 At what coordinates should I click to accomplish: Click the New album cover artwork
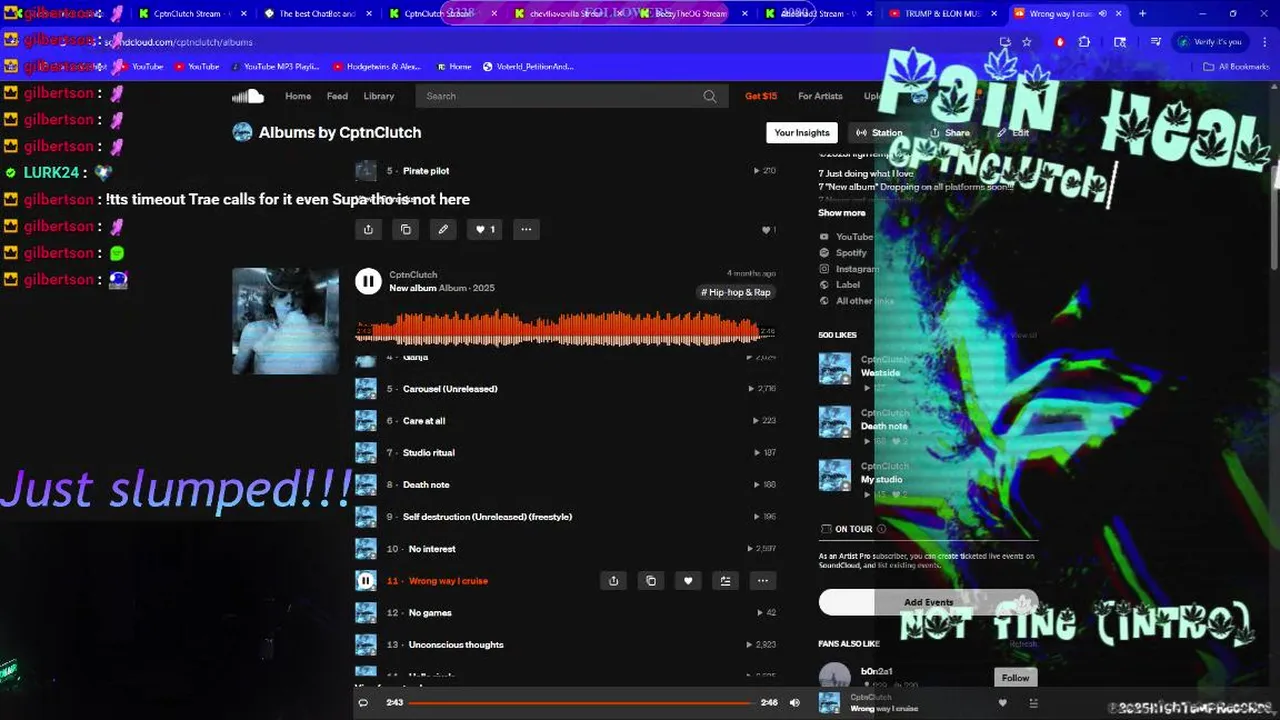coord(285,321)
